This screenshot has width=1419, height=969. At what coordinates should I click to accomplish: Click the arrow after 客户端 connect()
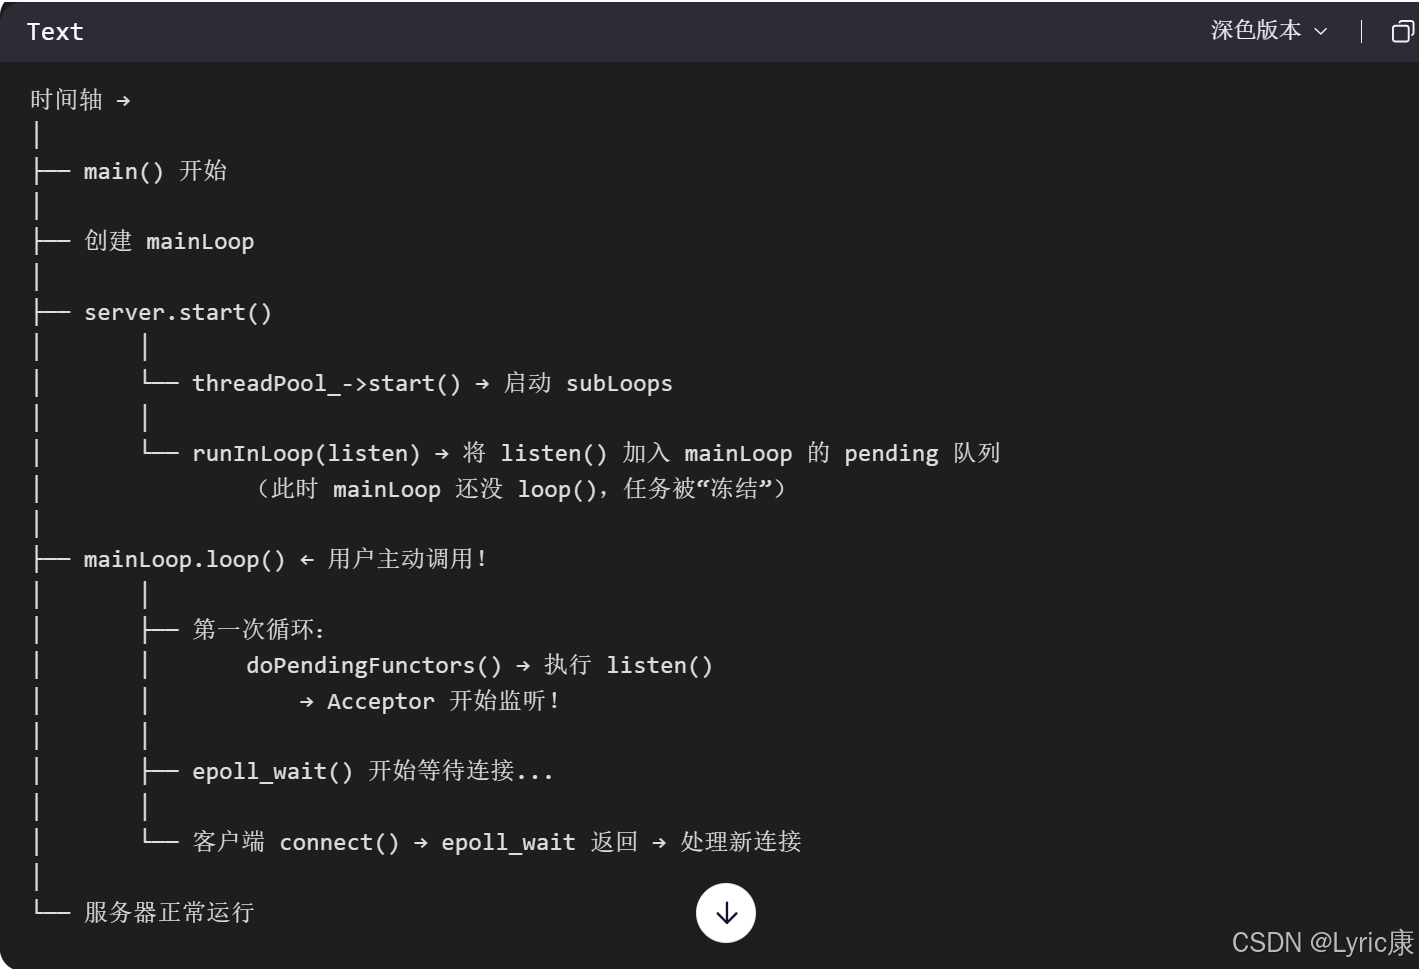coord(423,841)
